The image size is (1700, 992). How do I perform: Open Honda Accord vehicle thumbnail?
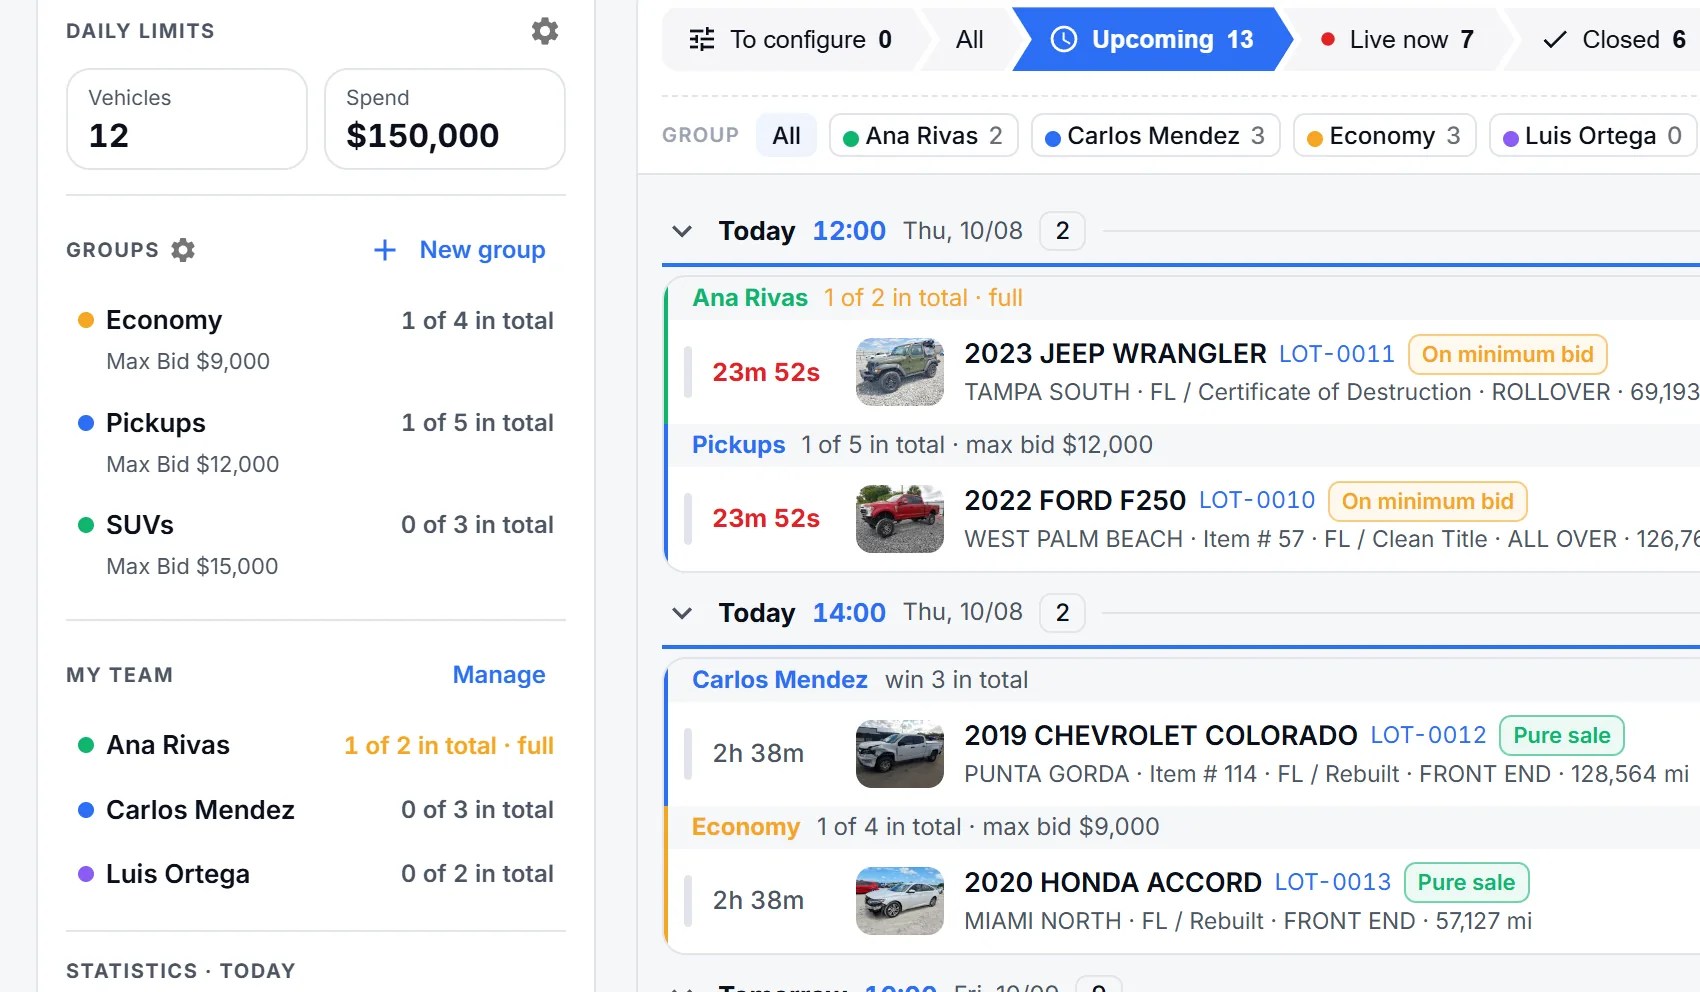click(x=900, y=901)
